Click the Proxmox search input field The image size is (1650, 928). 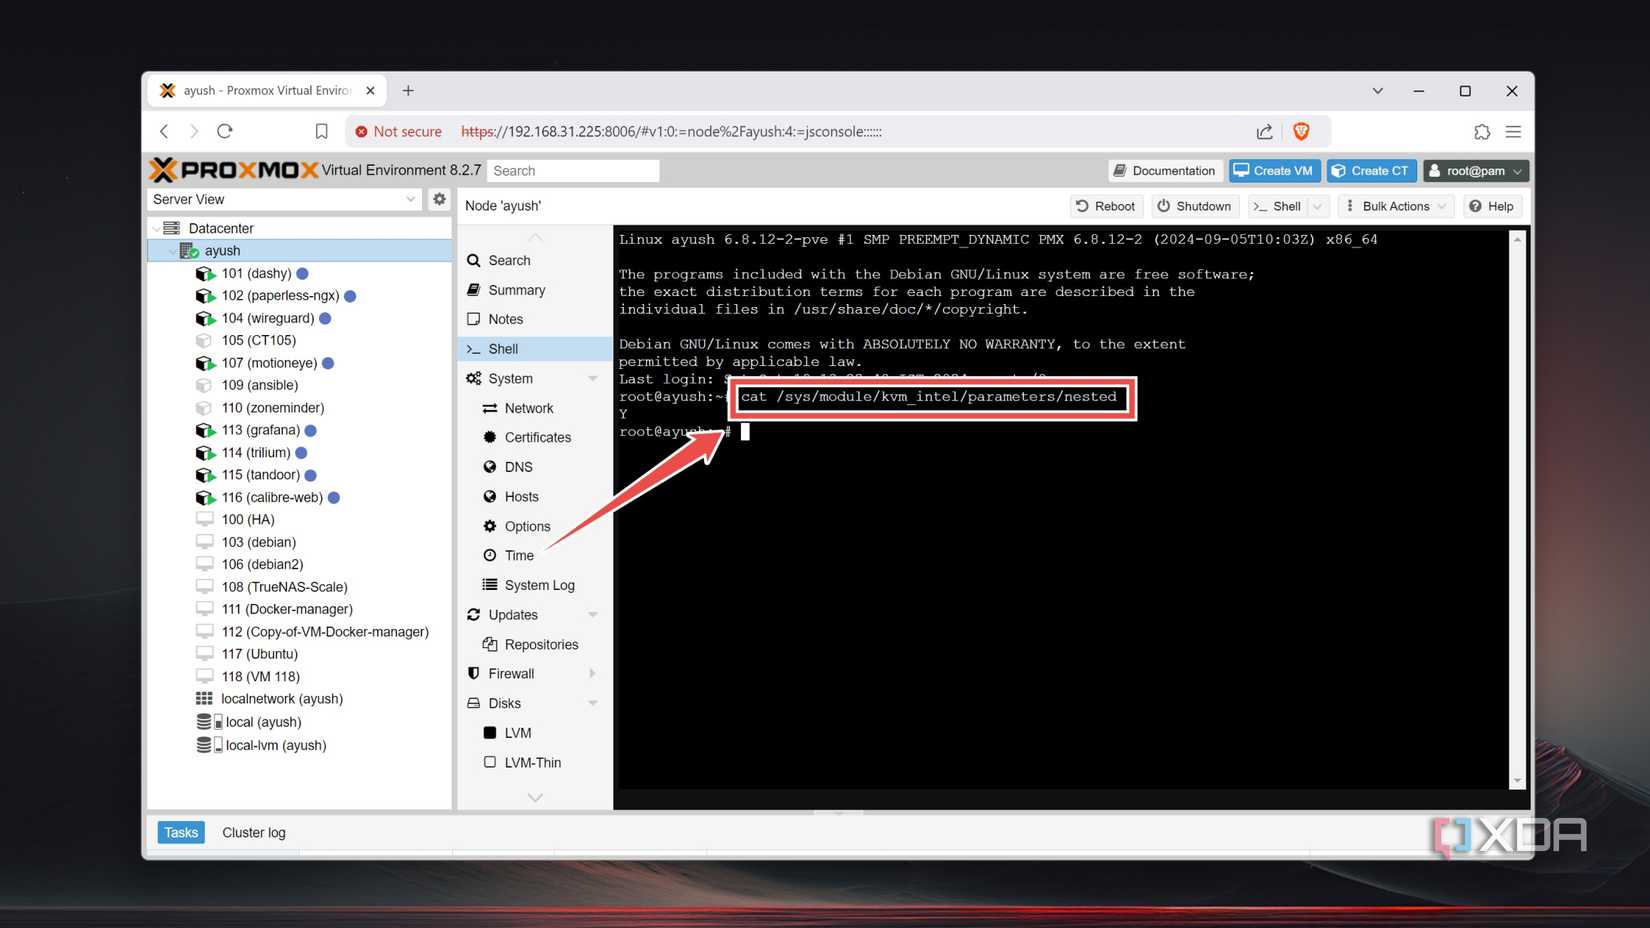573,171
